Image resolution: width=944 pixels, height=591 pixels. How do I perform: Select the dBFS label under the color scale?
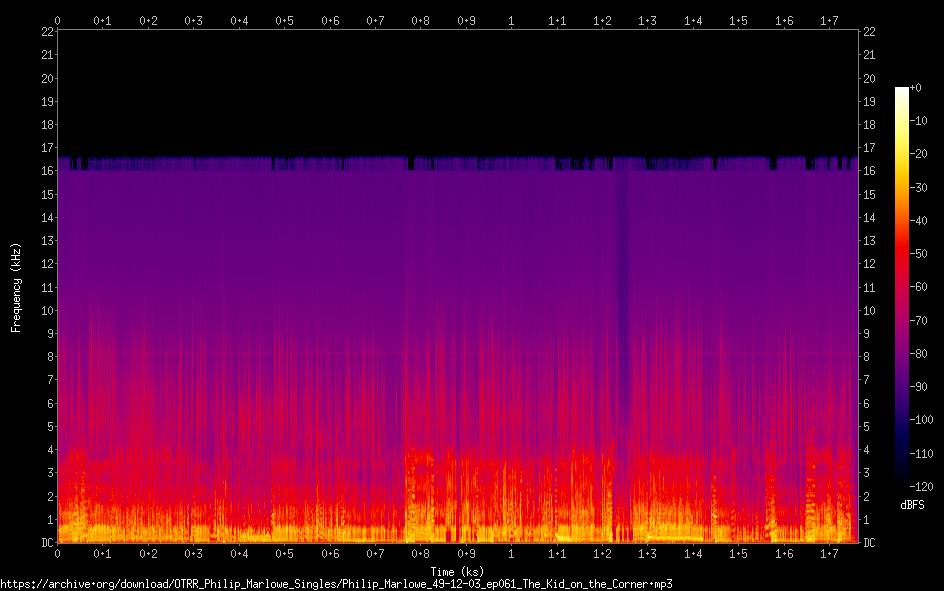[911, 505]
